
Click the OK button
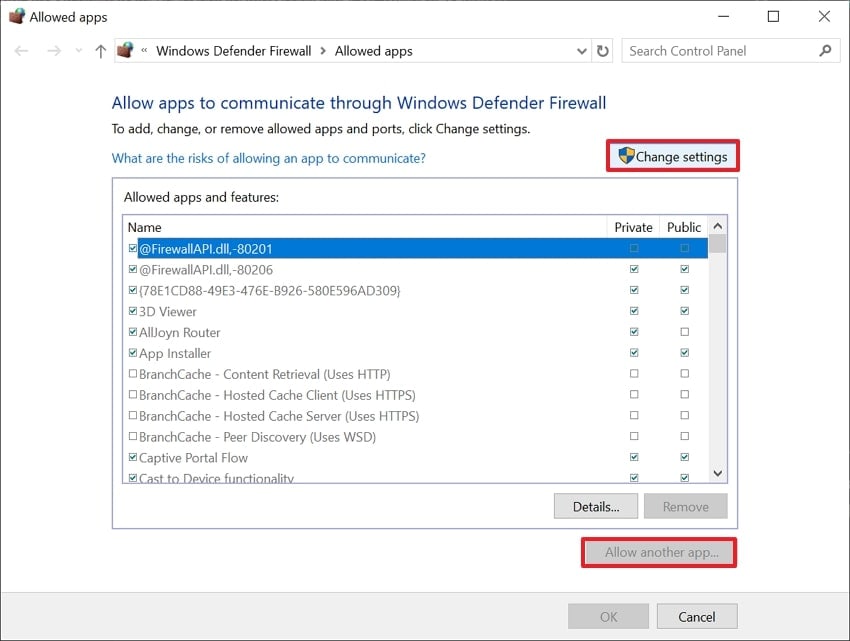click(608, 617)
